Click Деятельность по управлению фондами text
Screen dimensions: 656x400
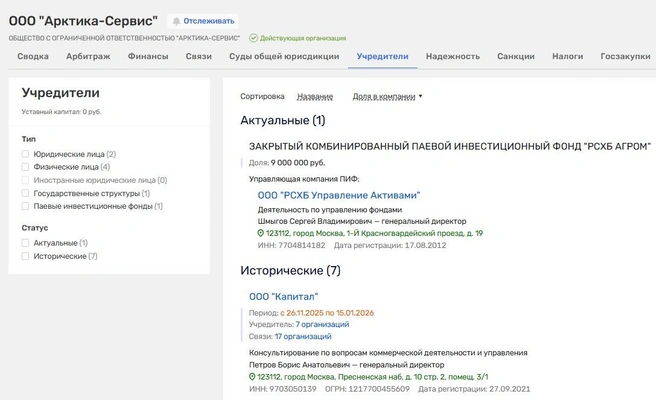point(330,210)
